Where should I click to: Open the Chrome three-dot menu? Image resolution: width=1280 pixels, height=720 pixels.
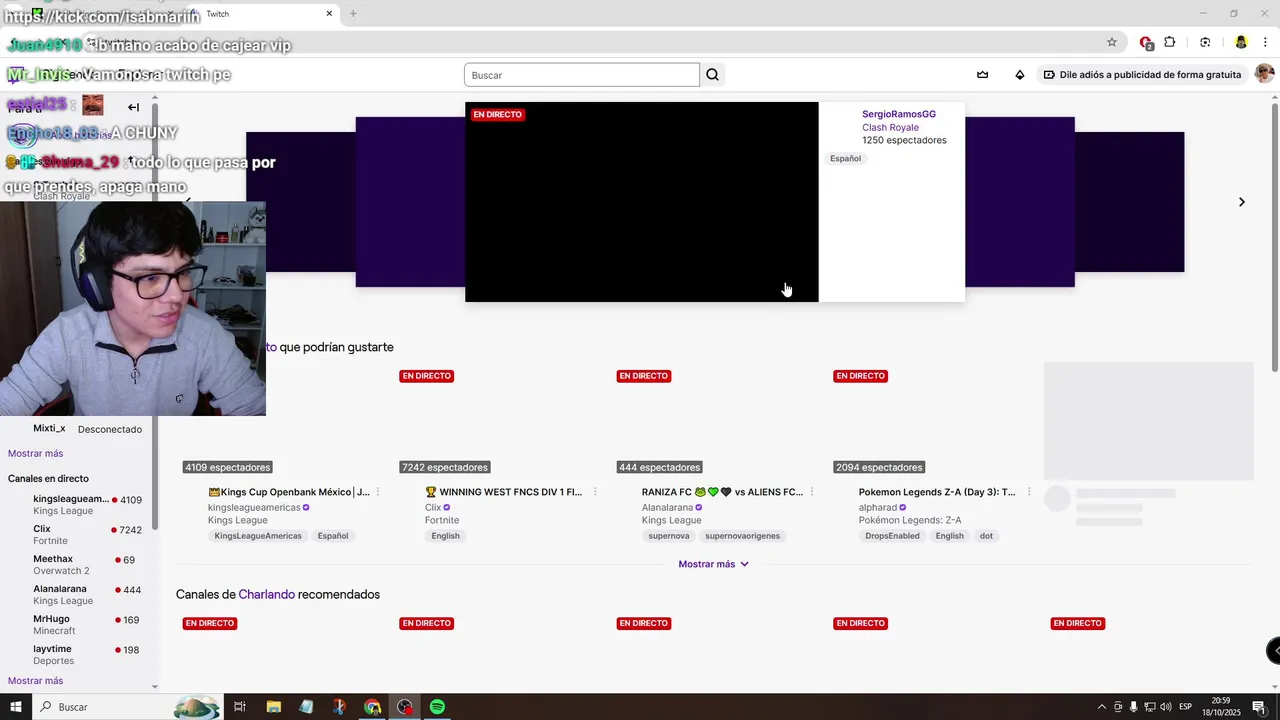[x=1266, y=42]
